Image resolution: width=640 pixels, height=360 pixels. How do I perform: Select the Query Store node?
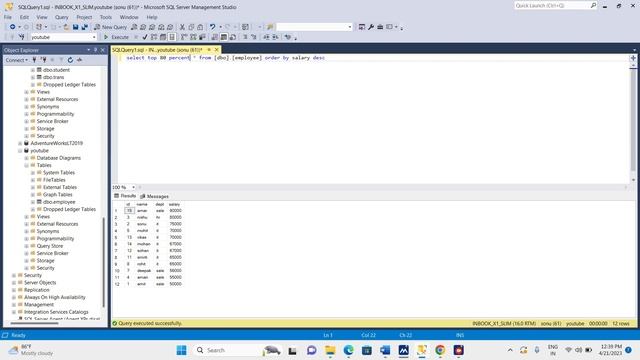pyautogui.click(x=50, y=246)
